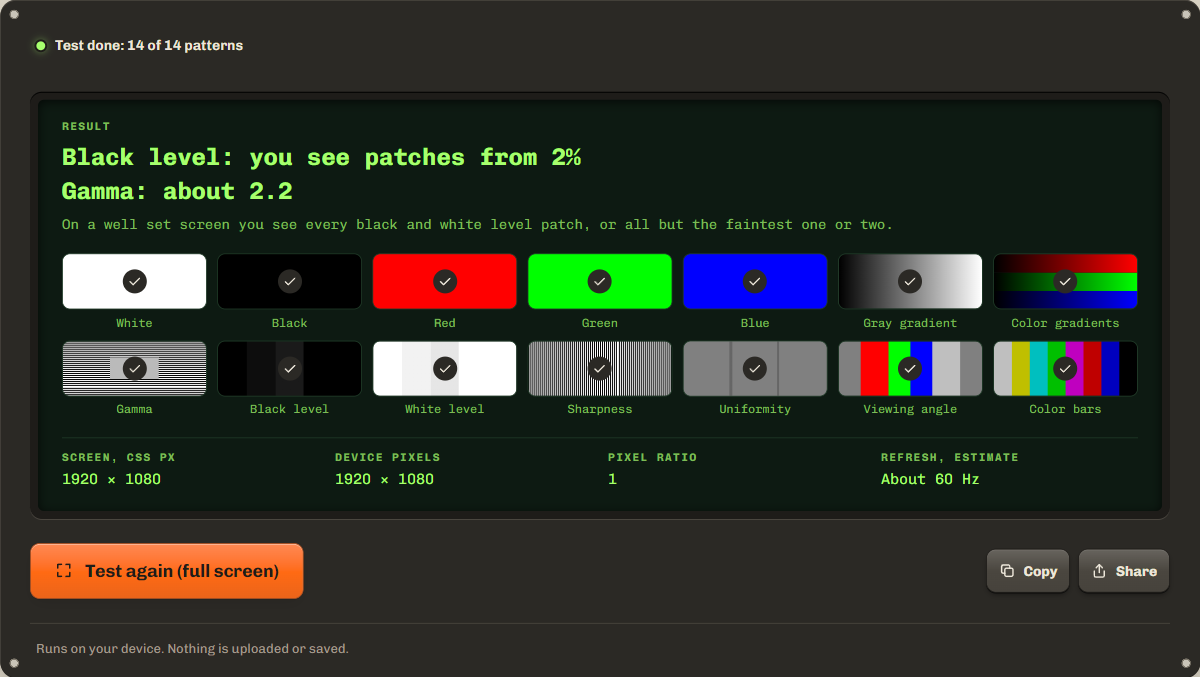
Task: Click the Copy button
Action: tap(1028, 571)
